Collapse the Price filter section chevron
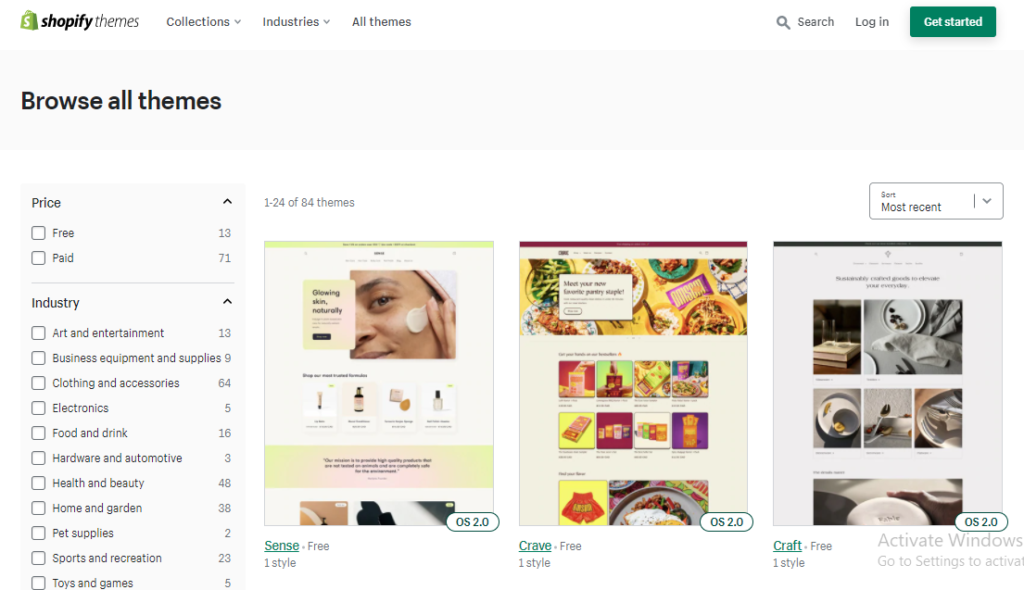Image resolution: width=1024 pixels, height=590 pixels. point(227,202)
